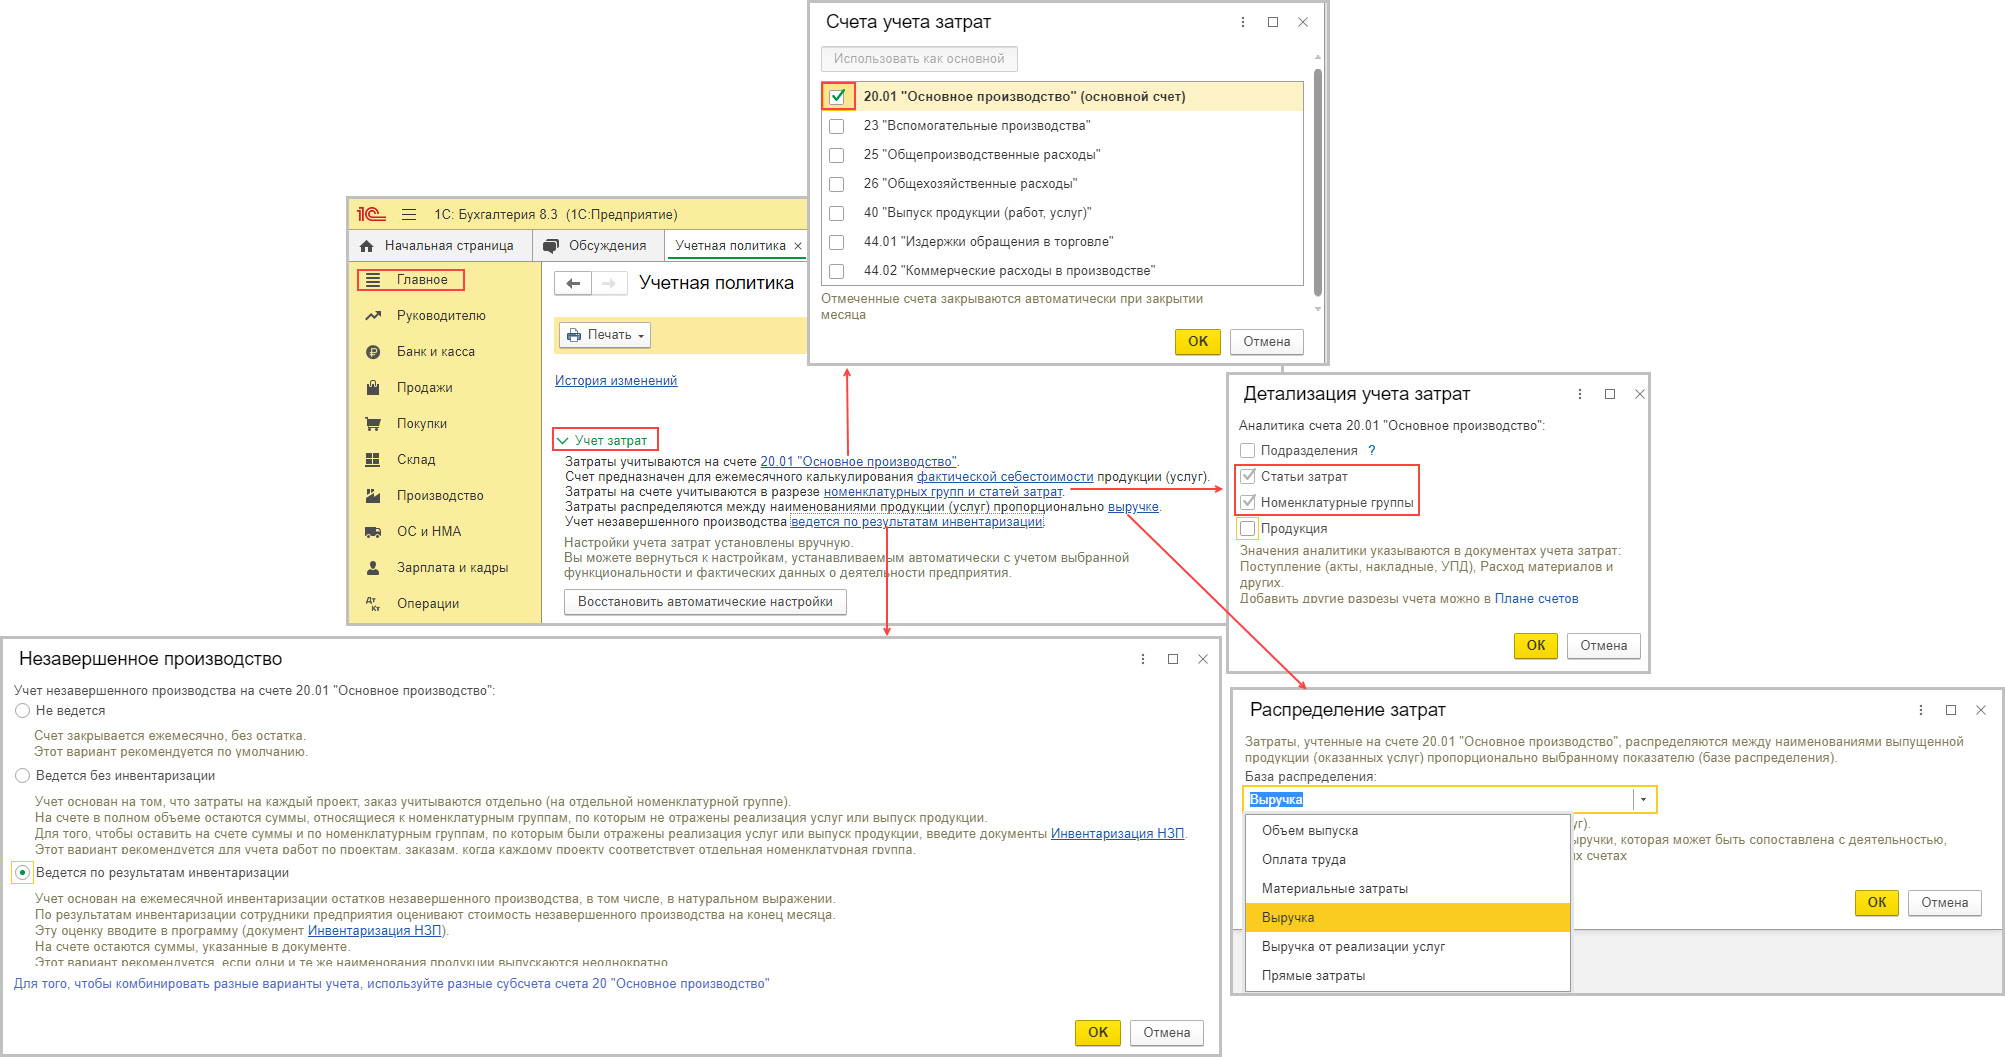Enable the Подразделения analytics checkbox
Screen dimensions: 2005x1057
point(1248,451)
